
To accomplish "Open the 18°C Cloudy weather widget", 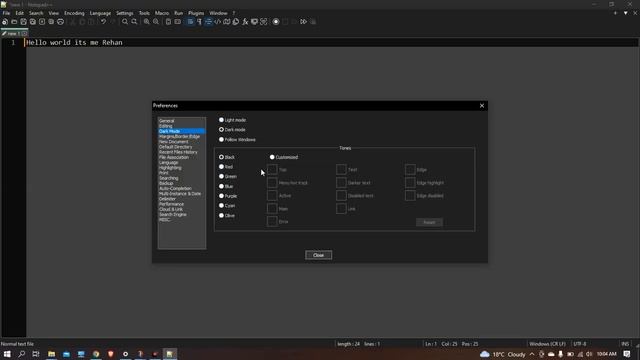I will pos(502,354).
